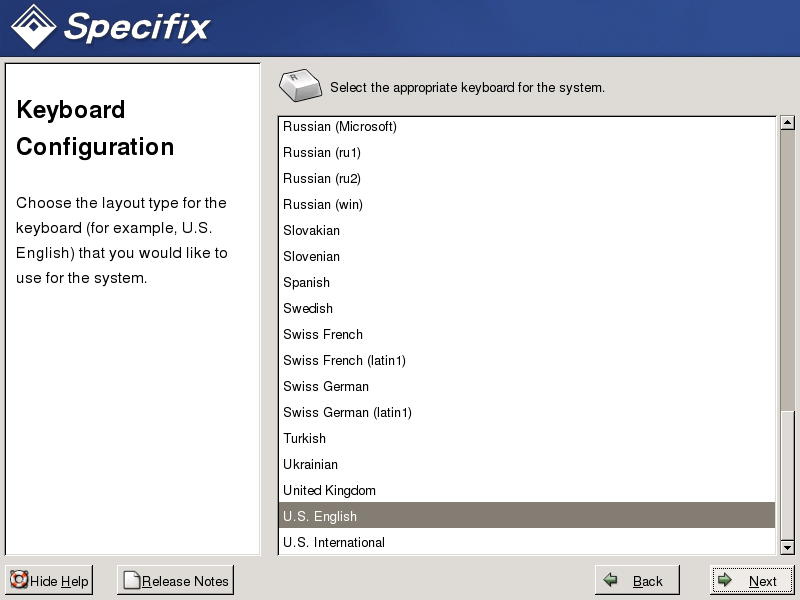The height and width of the screenshot is (600, 800).
Task: Open the Release Notes
Action: 175,580
